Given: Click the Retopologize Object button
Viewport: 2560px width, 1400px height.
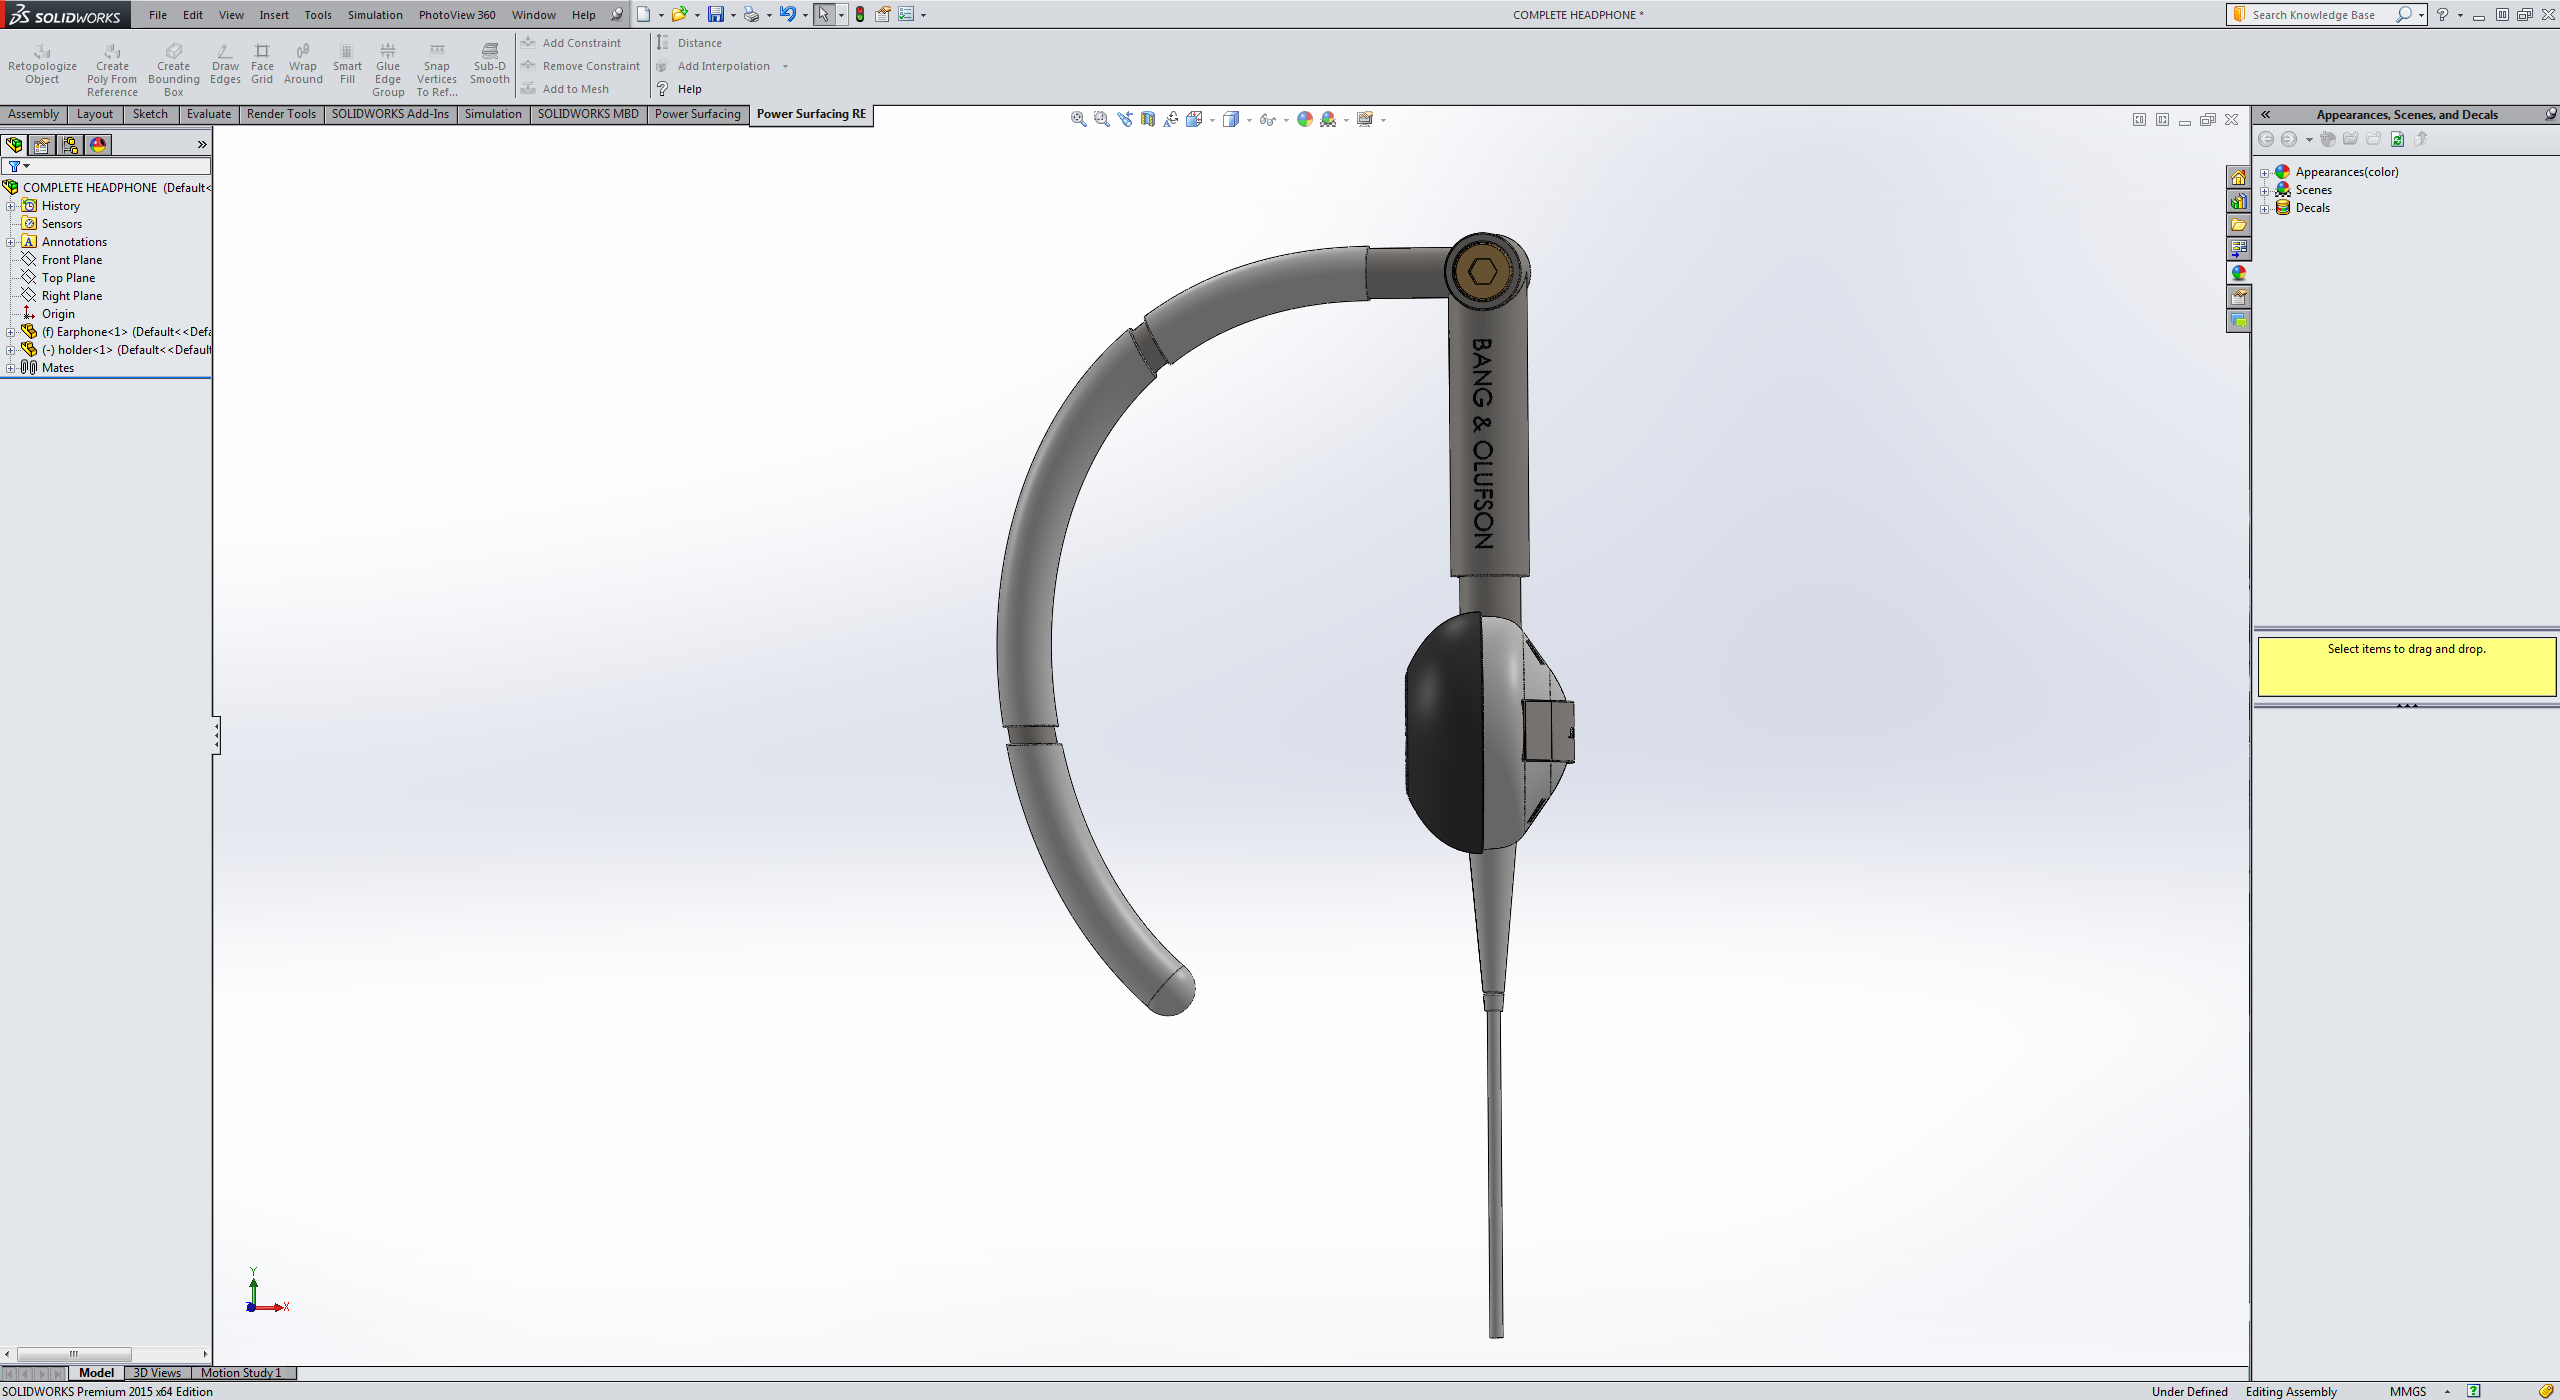Looking at the screenshot, I should (42, 64).
